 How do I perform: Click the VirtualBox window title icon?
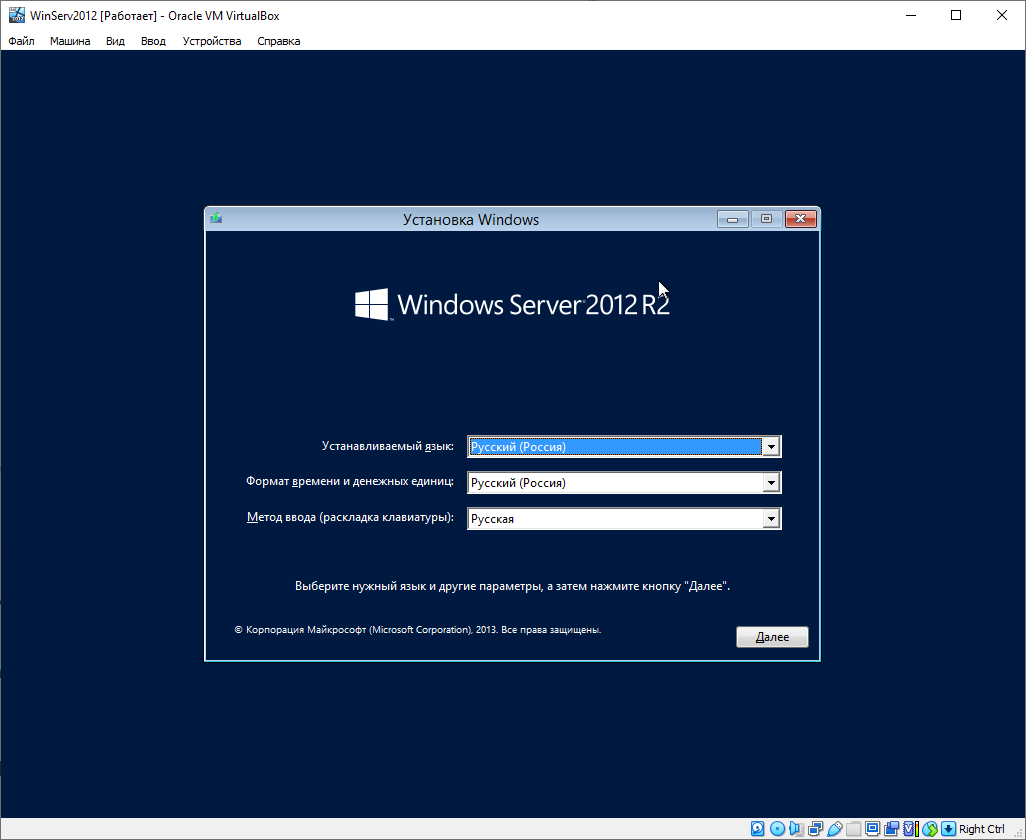click(x=16, y=14)
